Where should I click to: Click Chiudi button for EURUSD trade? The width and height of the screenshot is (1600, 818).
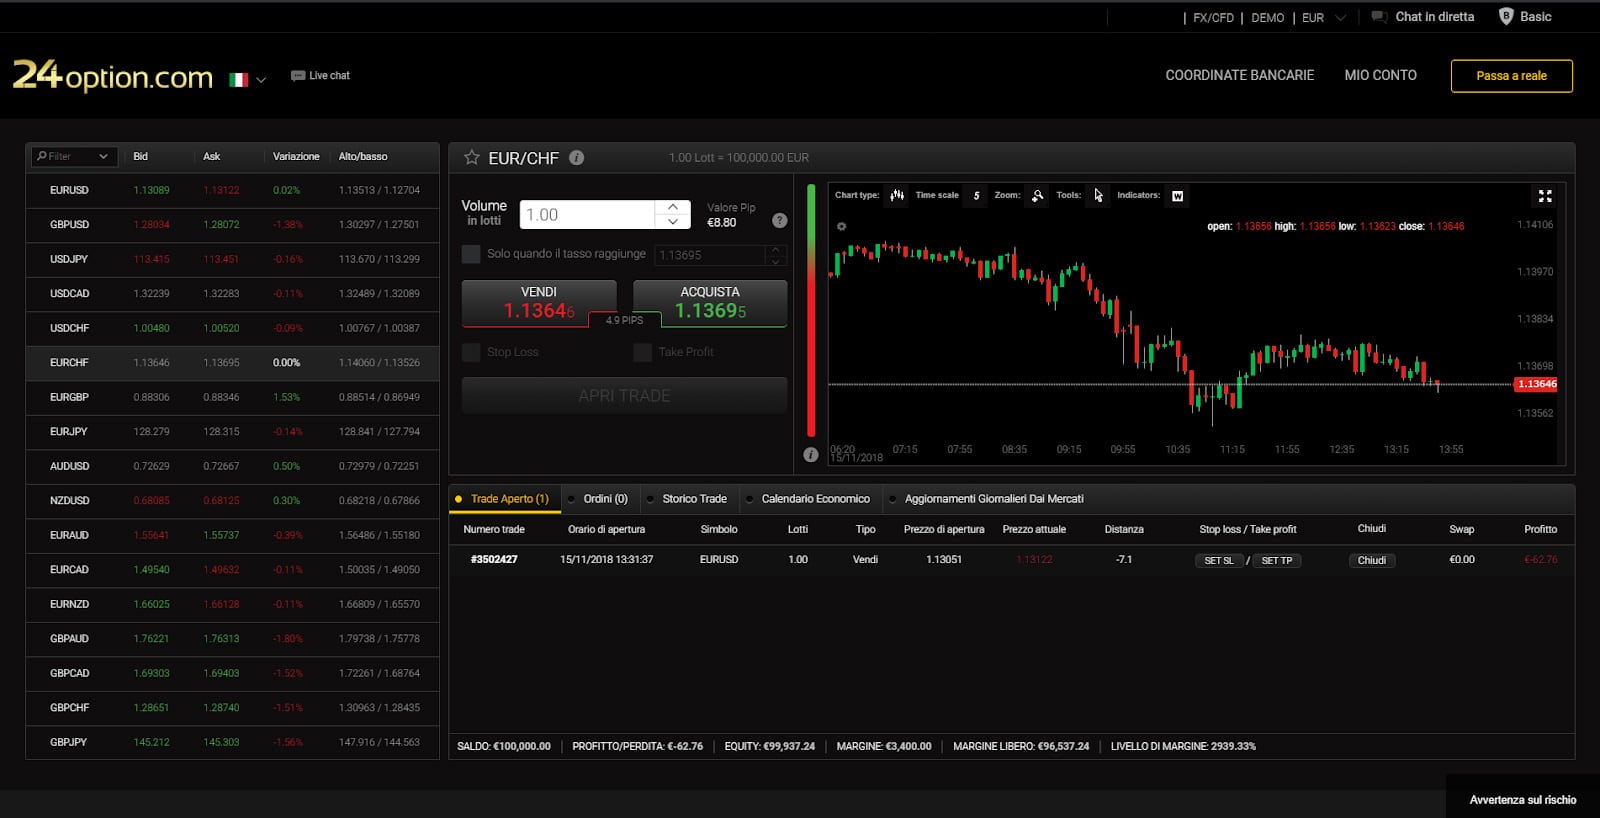[x=1372, y=561]
